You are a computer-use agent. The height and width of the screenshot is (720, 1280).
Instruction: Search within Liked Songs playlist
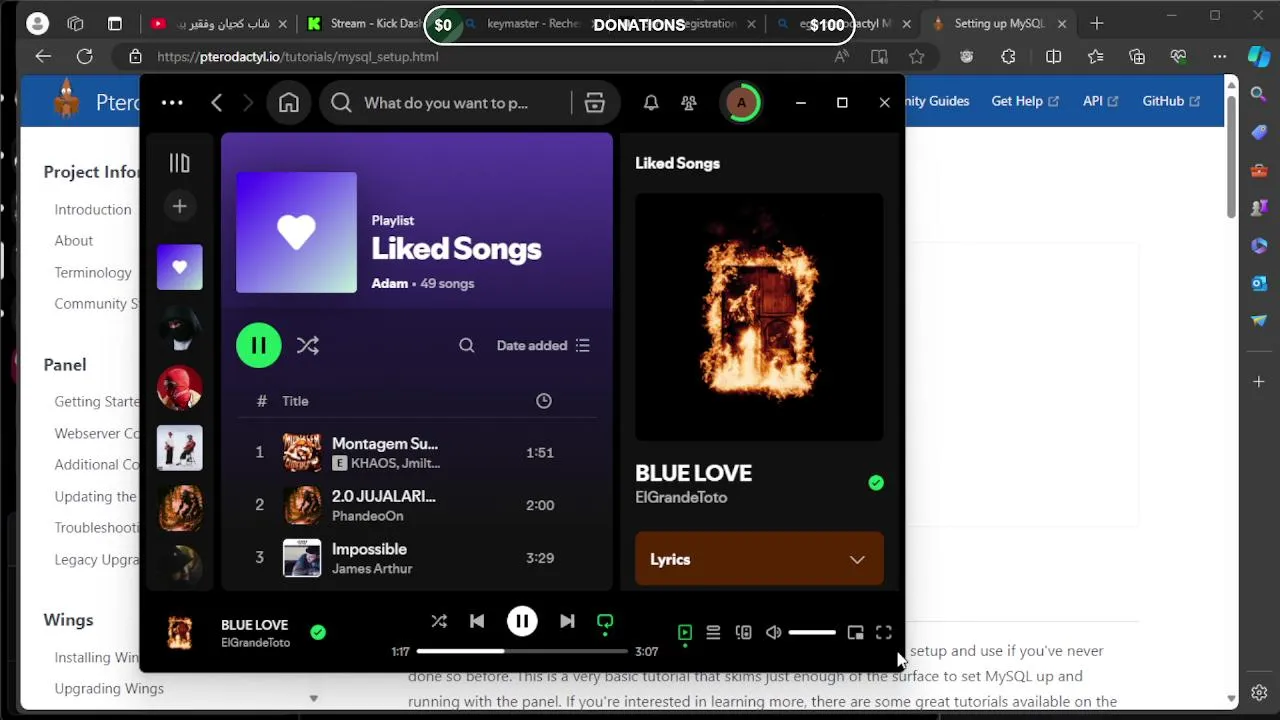click(x=467, y=345)
